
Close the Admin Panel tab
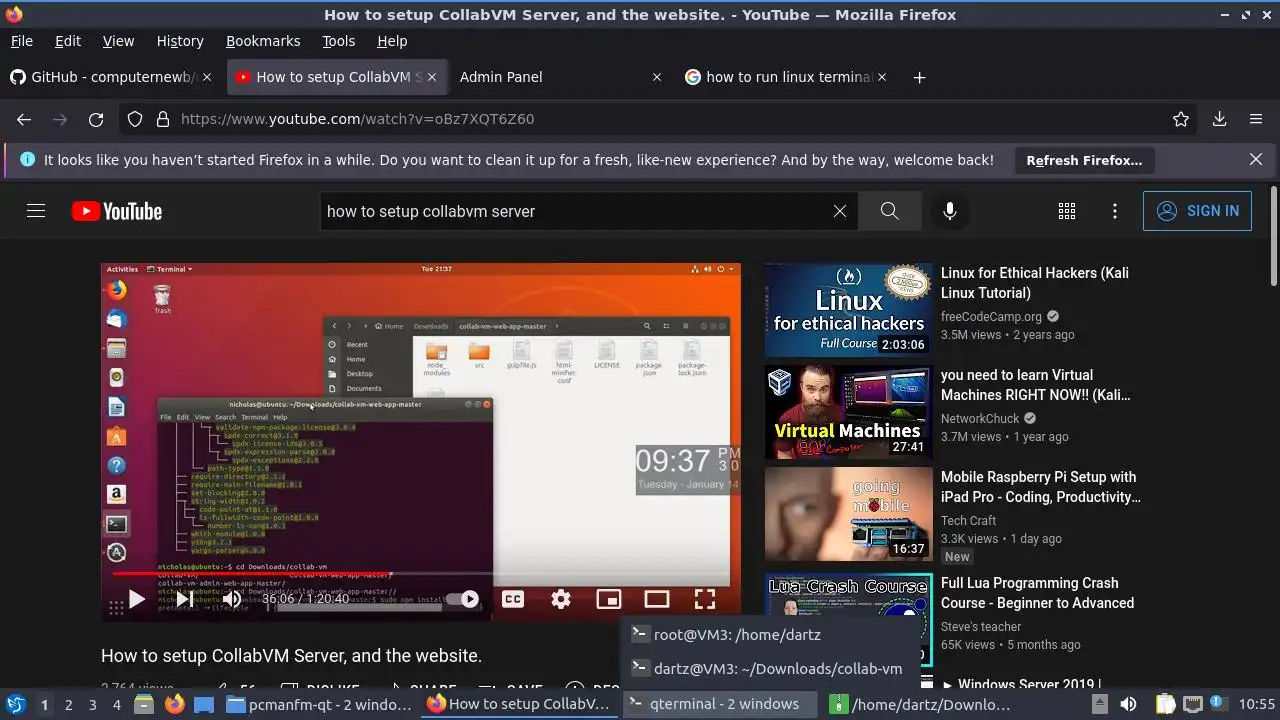656,77
